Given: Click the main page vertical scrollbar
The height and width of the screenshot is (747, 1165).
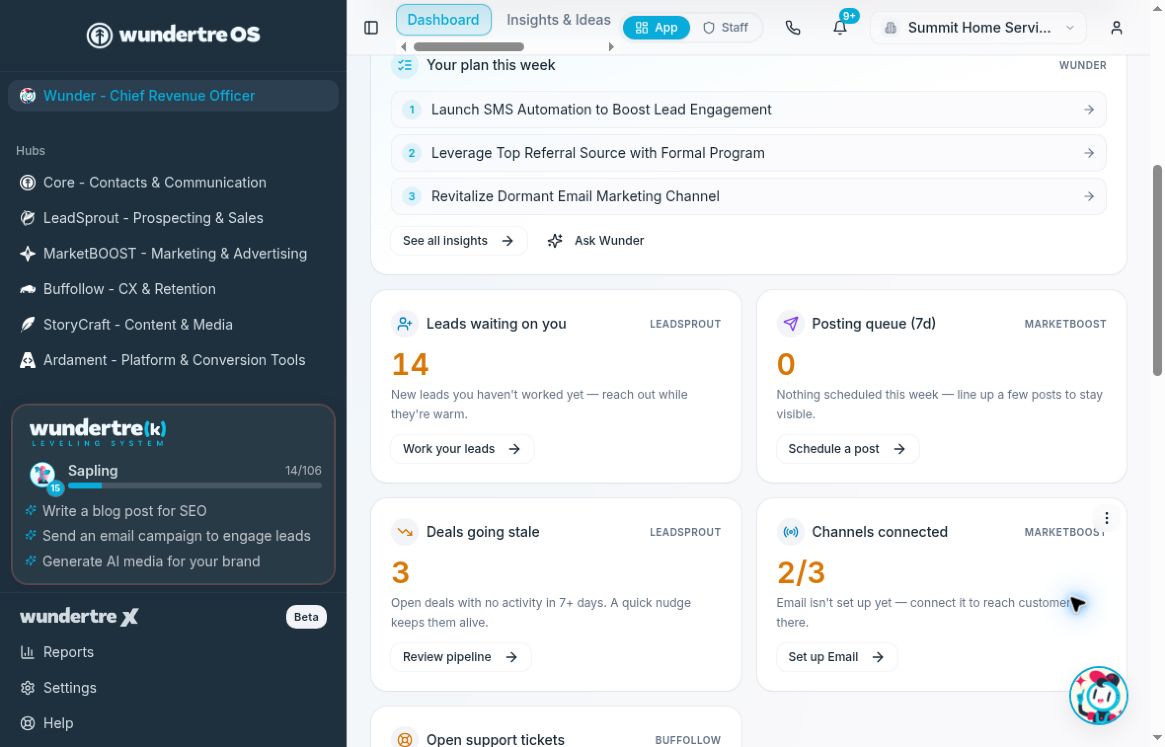Looking at the screenshot, I should click(1157, 271).
